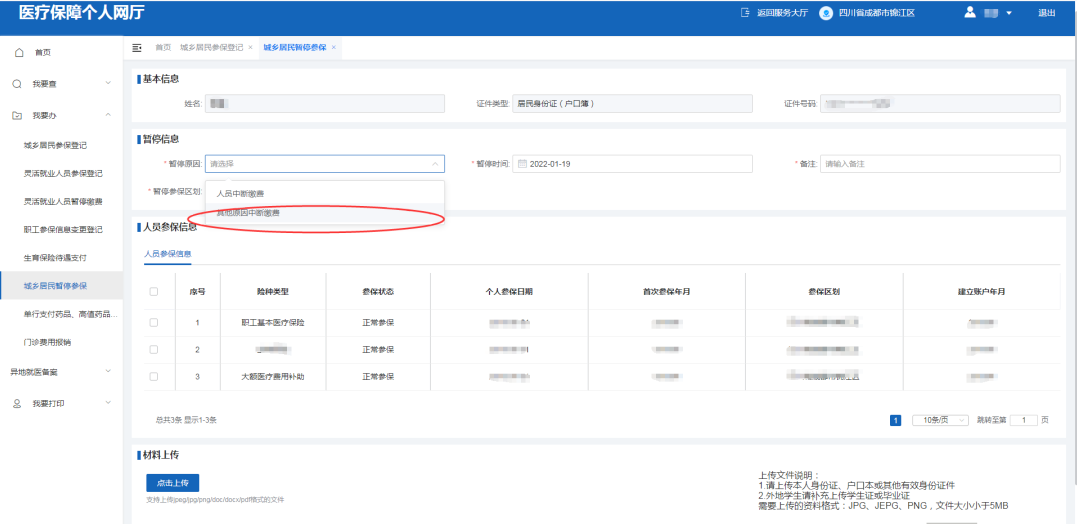The image size is (1077, 524).
Task: Click the 备注 input field
Action: [940, 164]
